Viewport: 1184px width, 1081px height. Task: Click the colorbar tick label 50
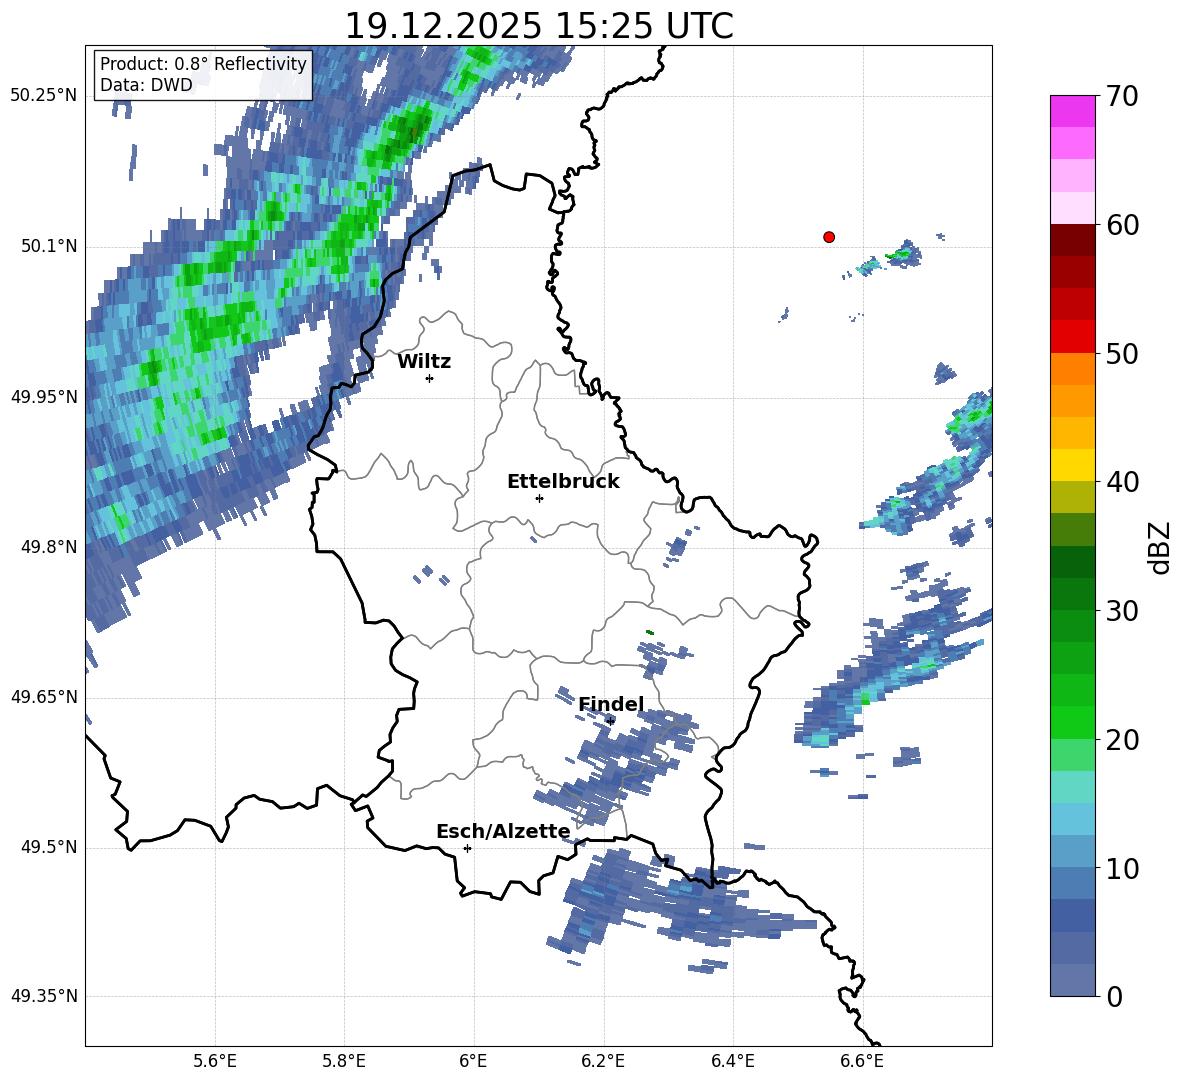tap(1122, 353)
